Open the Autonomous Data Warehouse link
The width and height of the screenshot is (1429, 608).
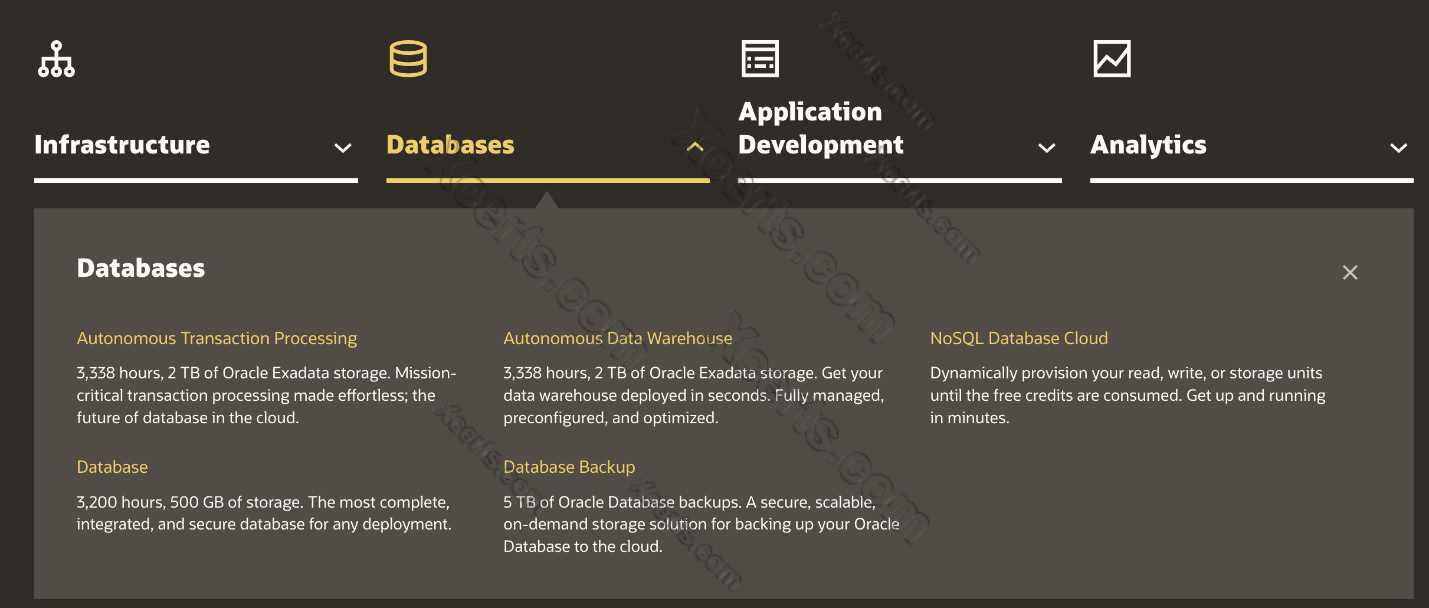coord(618,338)
